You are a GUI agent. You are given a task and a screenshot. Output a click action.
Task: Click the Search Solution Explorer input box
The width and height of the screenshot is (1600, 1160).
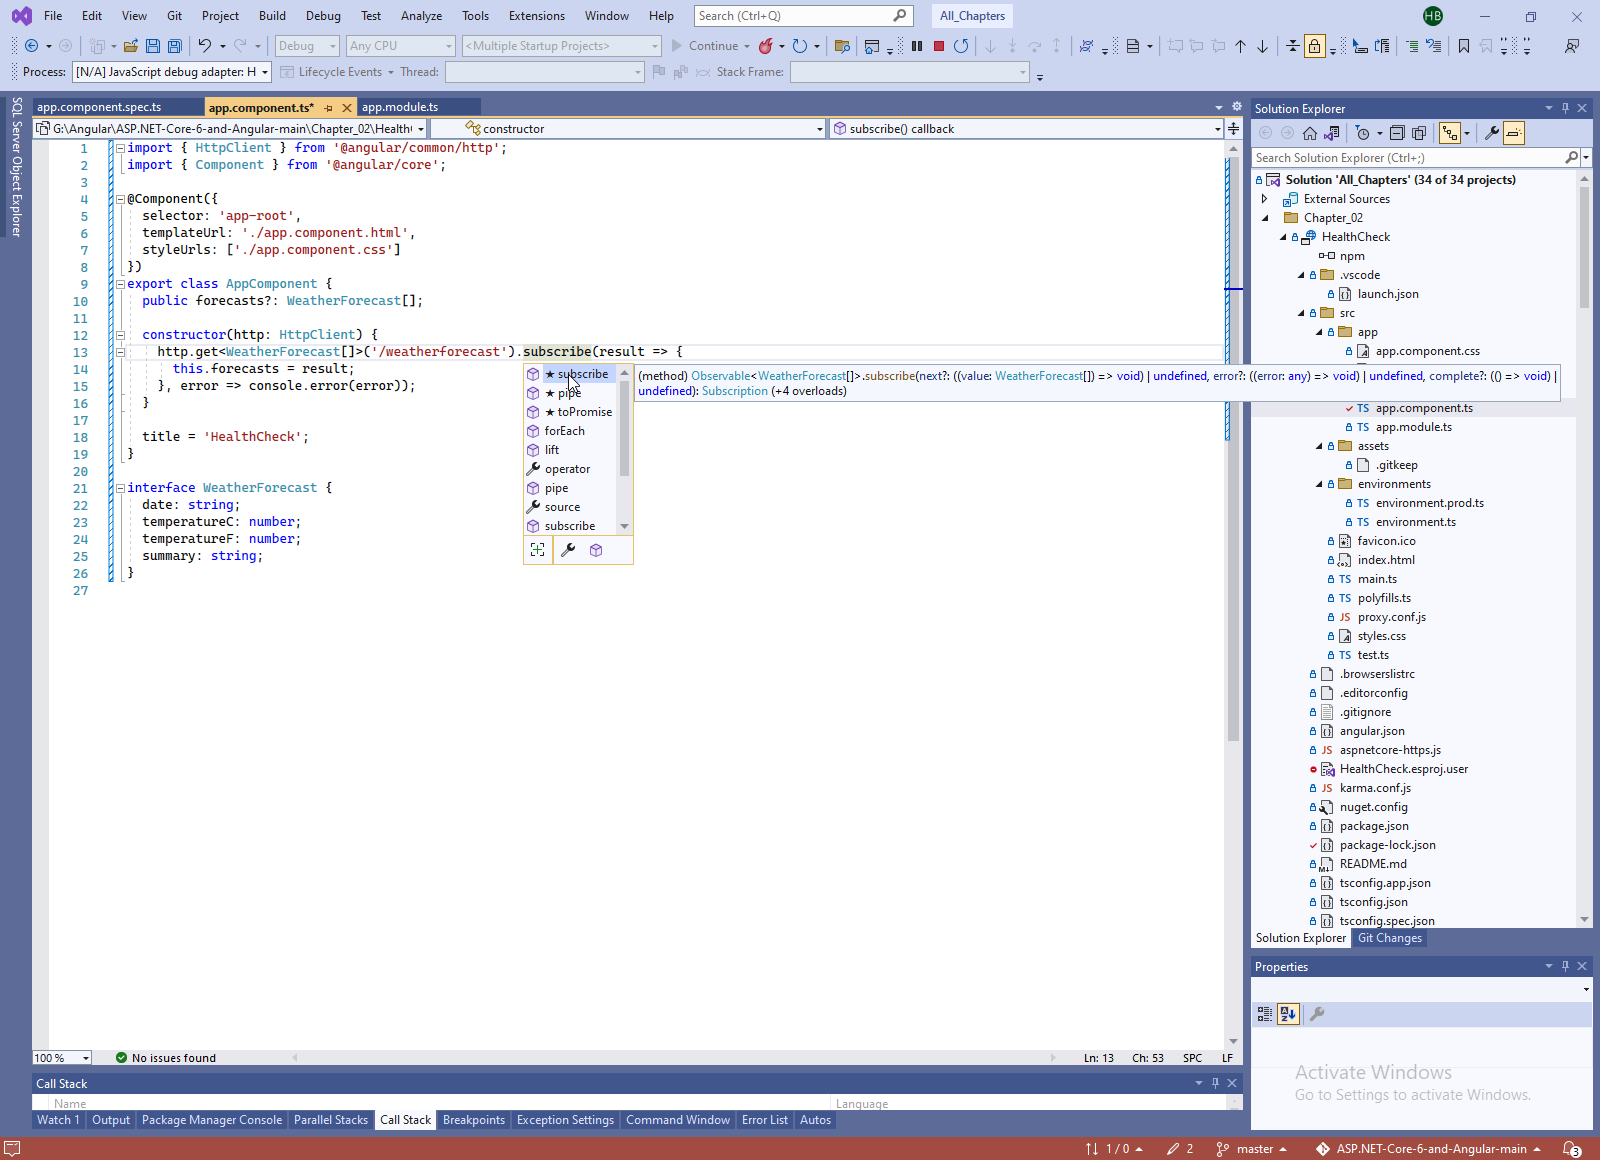click(1408, 158)
